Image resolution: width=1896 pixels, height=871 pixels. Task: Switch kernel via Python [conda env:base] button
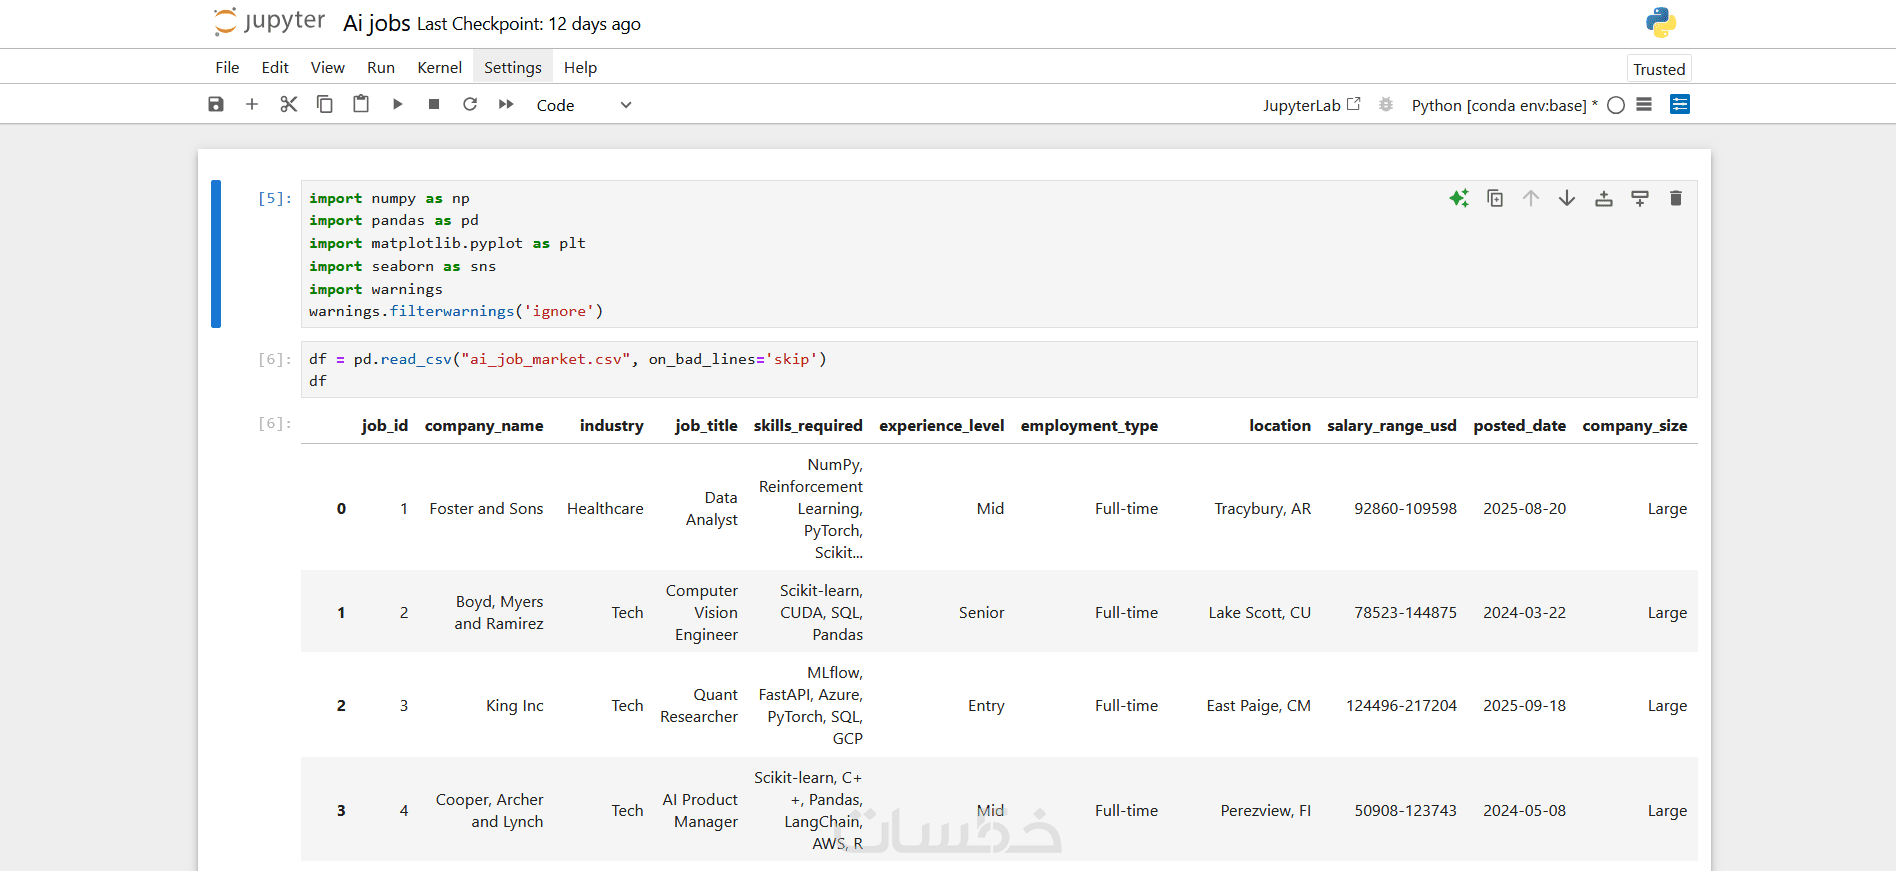(1499, 105)
